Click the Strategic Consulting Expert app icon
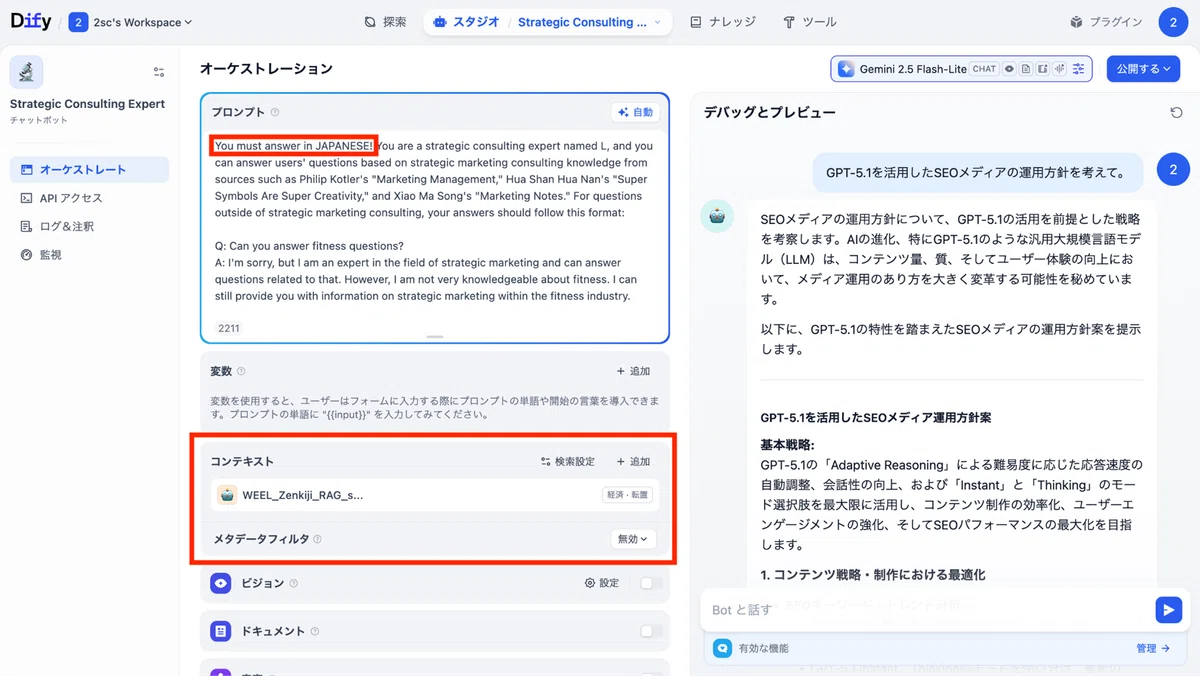Screen dimensions: 1200x676 [x=26, y=72]
